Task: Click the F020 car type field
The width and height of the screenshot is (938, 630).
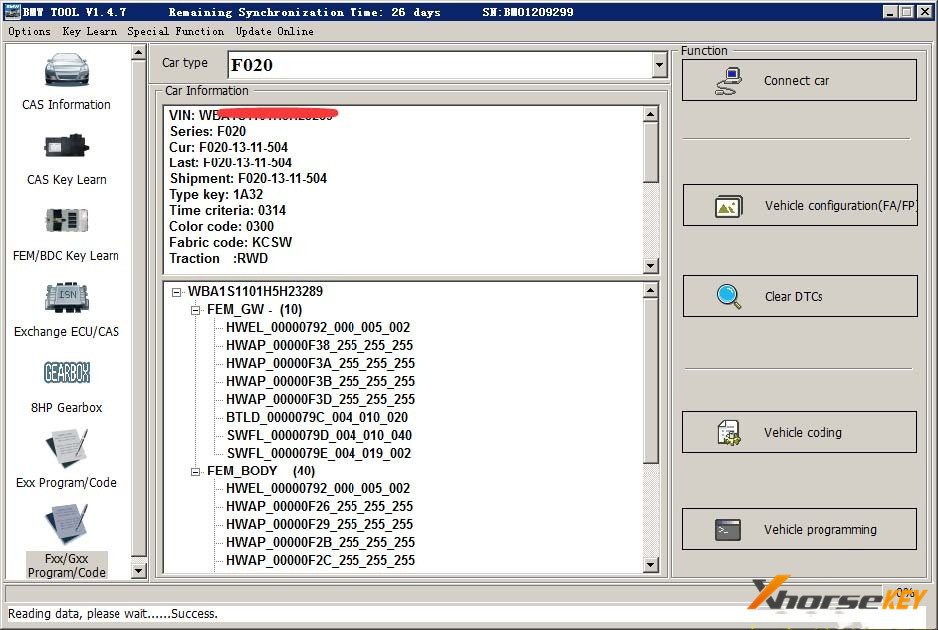Action: pos(440,65)
